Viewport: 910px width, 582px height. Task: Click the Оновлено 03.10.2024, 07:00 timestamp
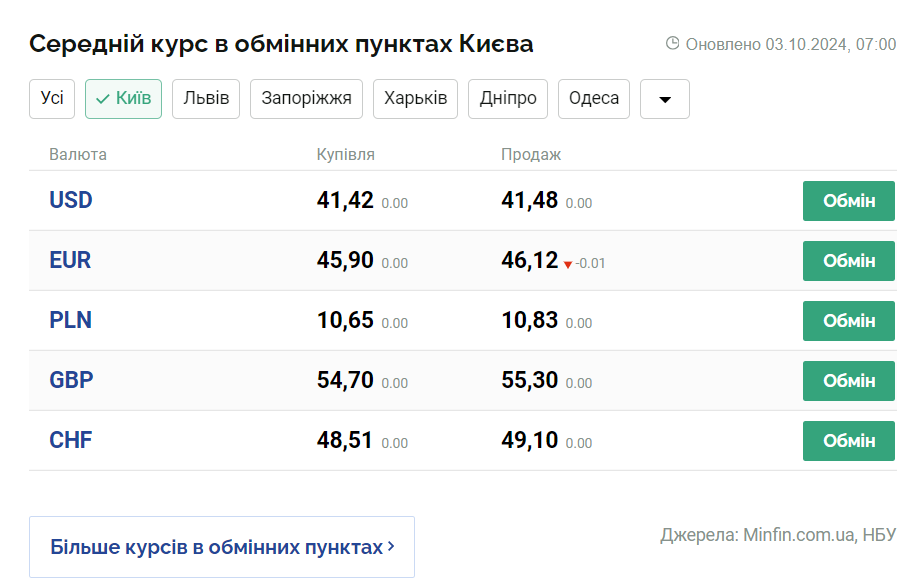click(791, 44)
